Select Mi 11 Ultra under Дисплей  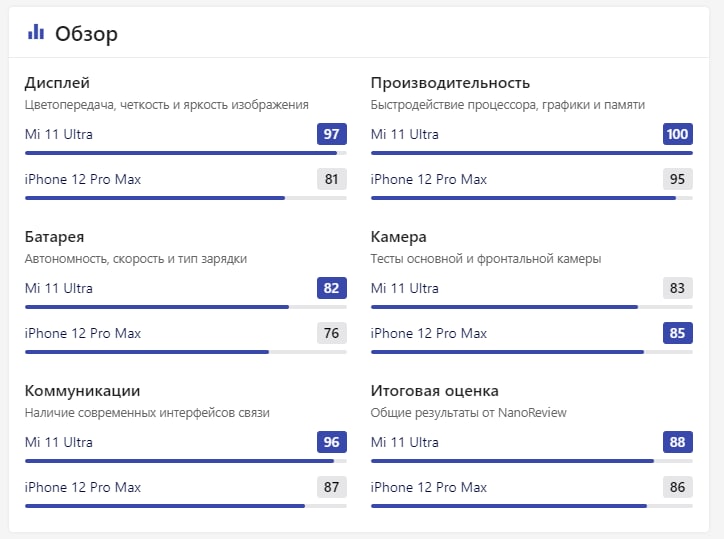59,134
